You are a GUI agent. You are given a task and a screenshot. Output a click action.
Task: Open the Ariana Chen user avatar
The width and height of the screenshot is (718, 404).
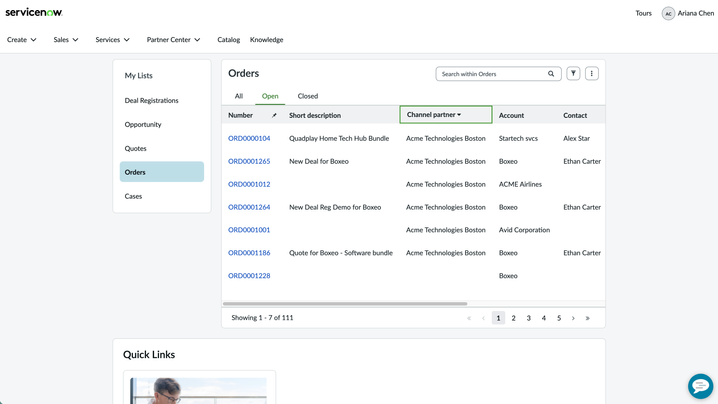coord(668,14)
